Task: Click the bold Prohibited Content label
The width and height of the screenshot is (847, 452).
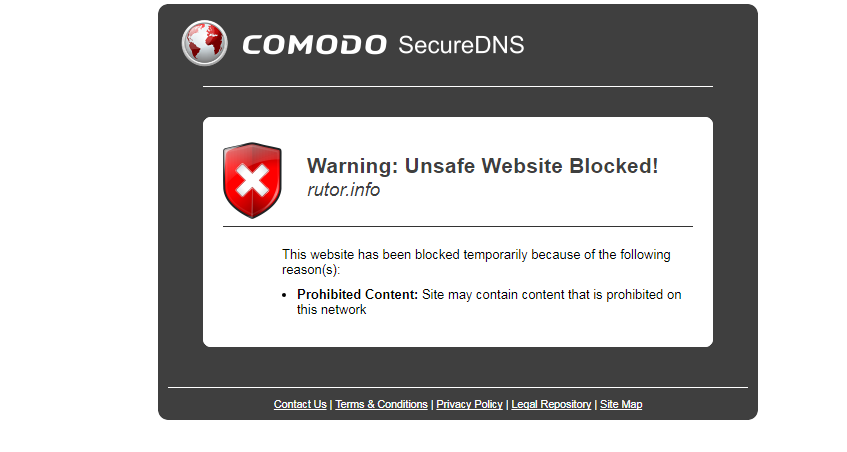Action: coord(357,294)
